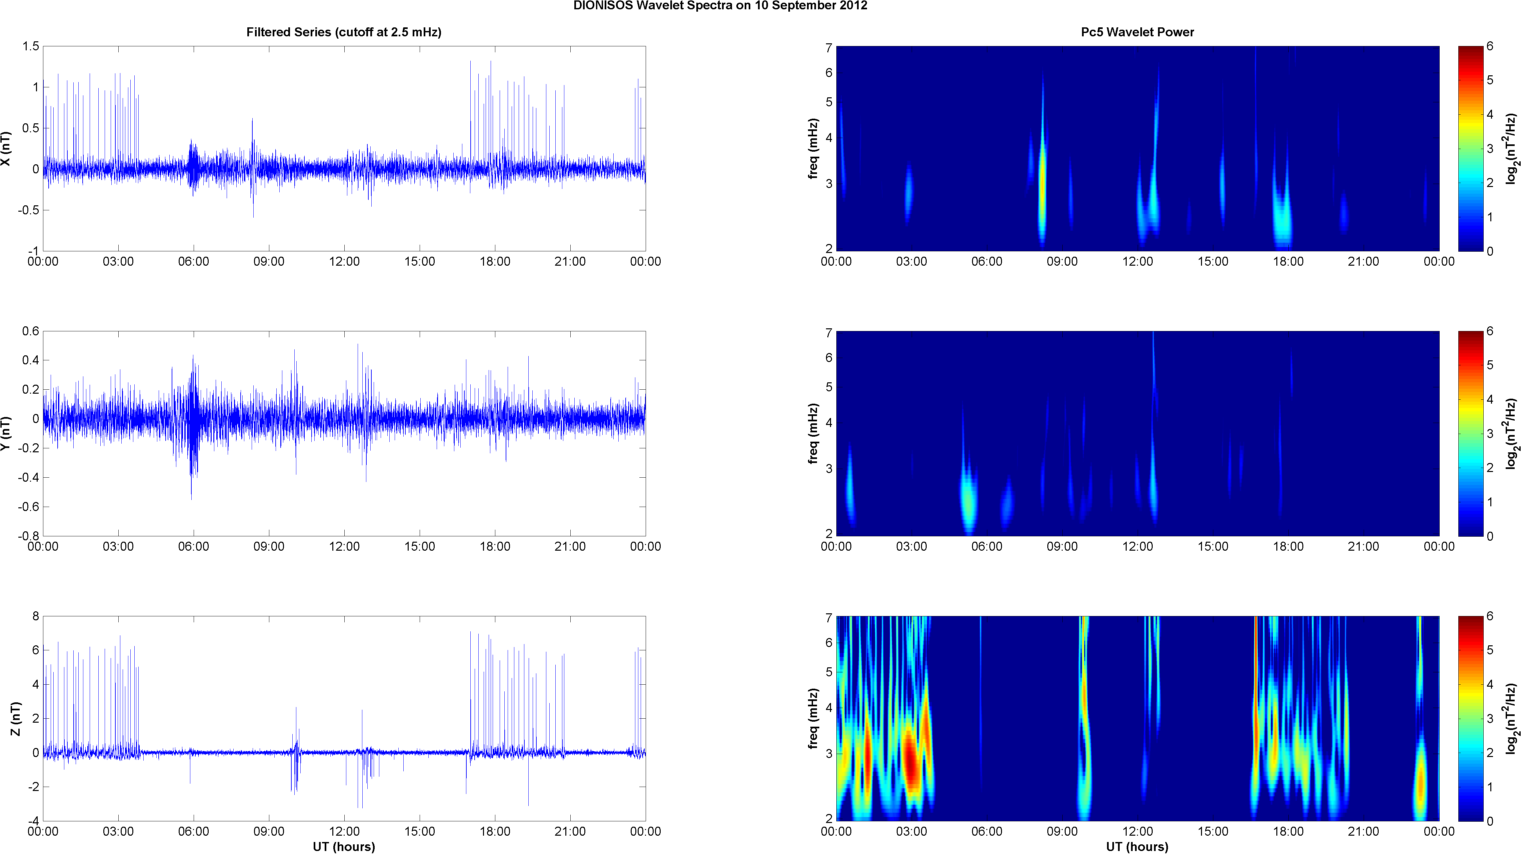Click the red power peak near 03:00 in Z spectrogram
Image resolution: width=1521 pixels, height=854 pixels.
(x=909, y=760)
